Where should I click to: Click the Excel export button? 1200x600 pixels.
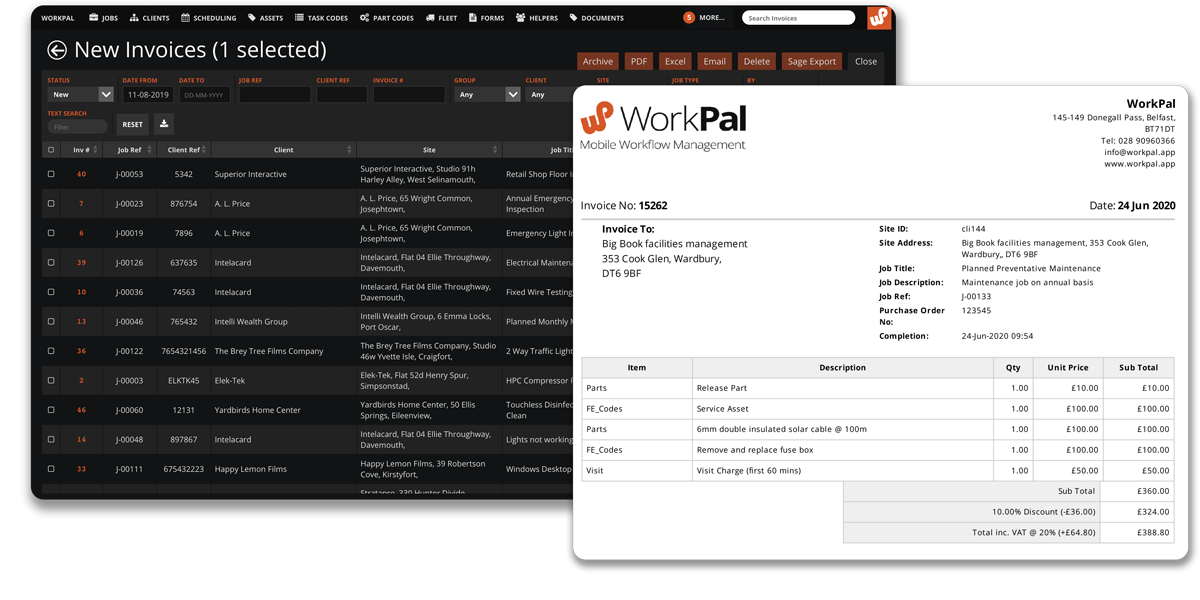click(675, 61)
